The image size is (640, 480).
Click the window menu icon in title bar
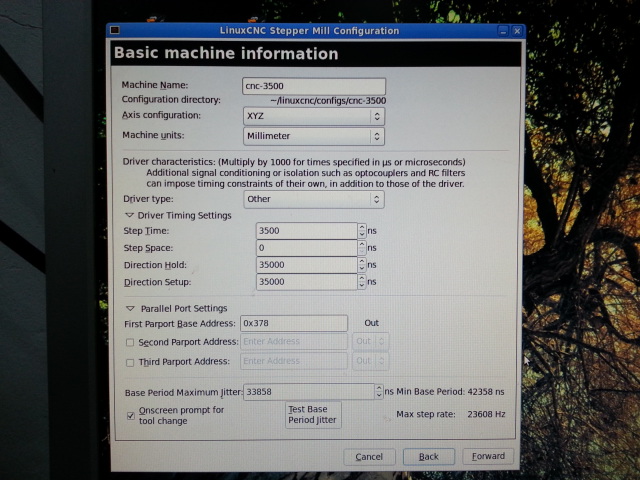point(115,30)
